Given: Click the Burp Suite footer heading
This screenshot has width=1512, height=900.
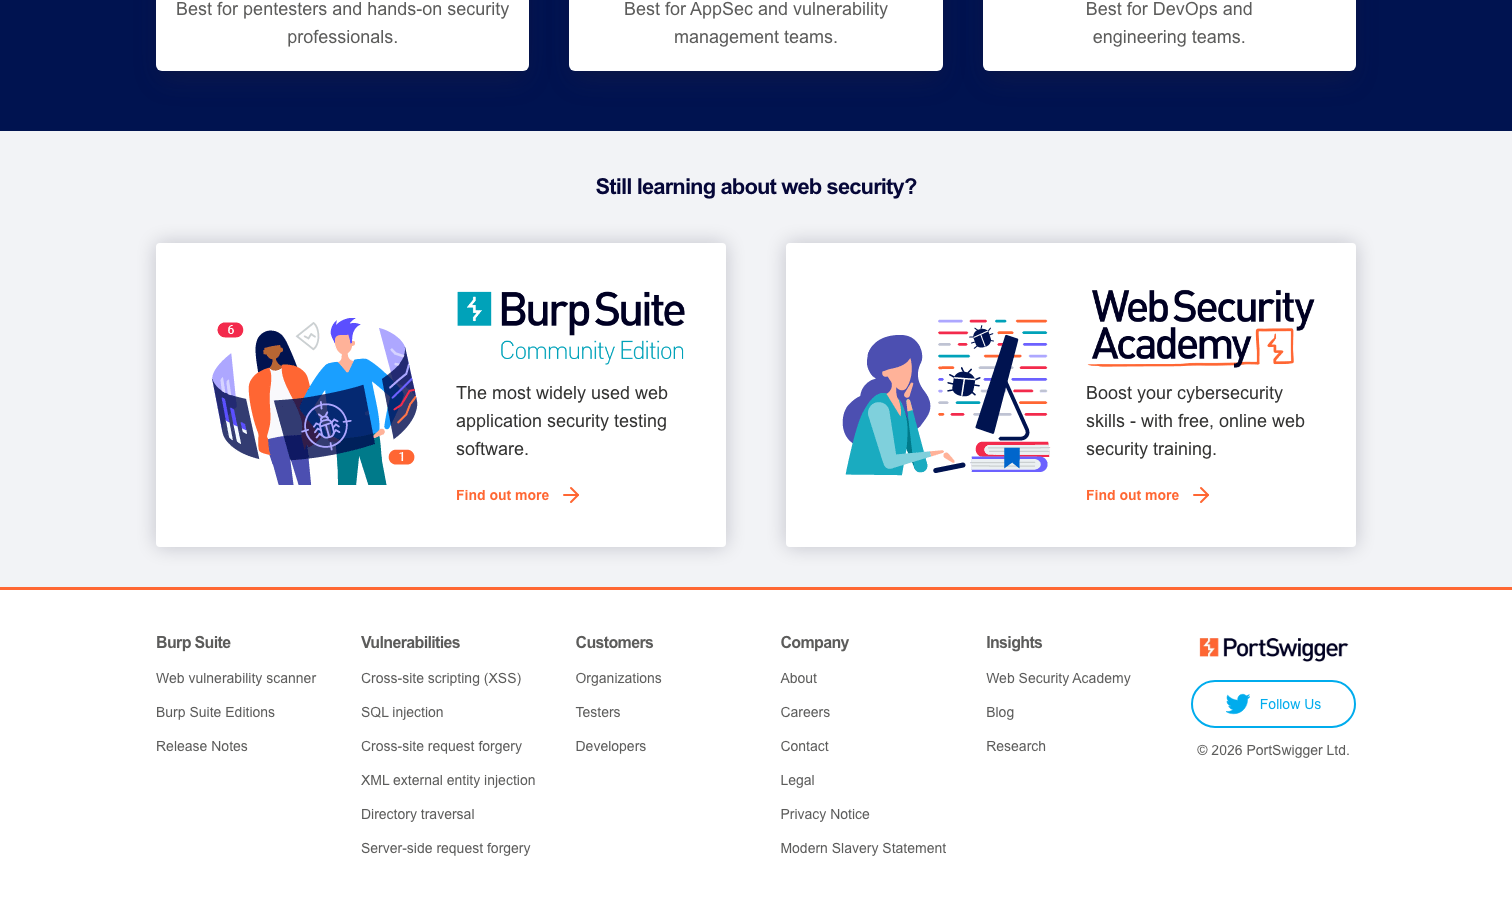Looking at the screenshot, I should click(193, 643).
